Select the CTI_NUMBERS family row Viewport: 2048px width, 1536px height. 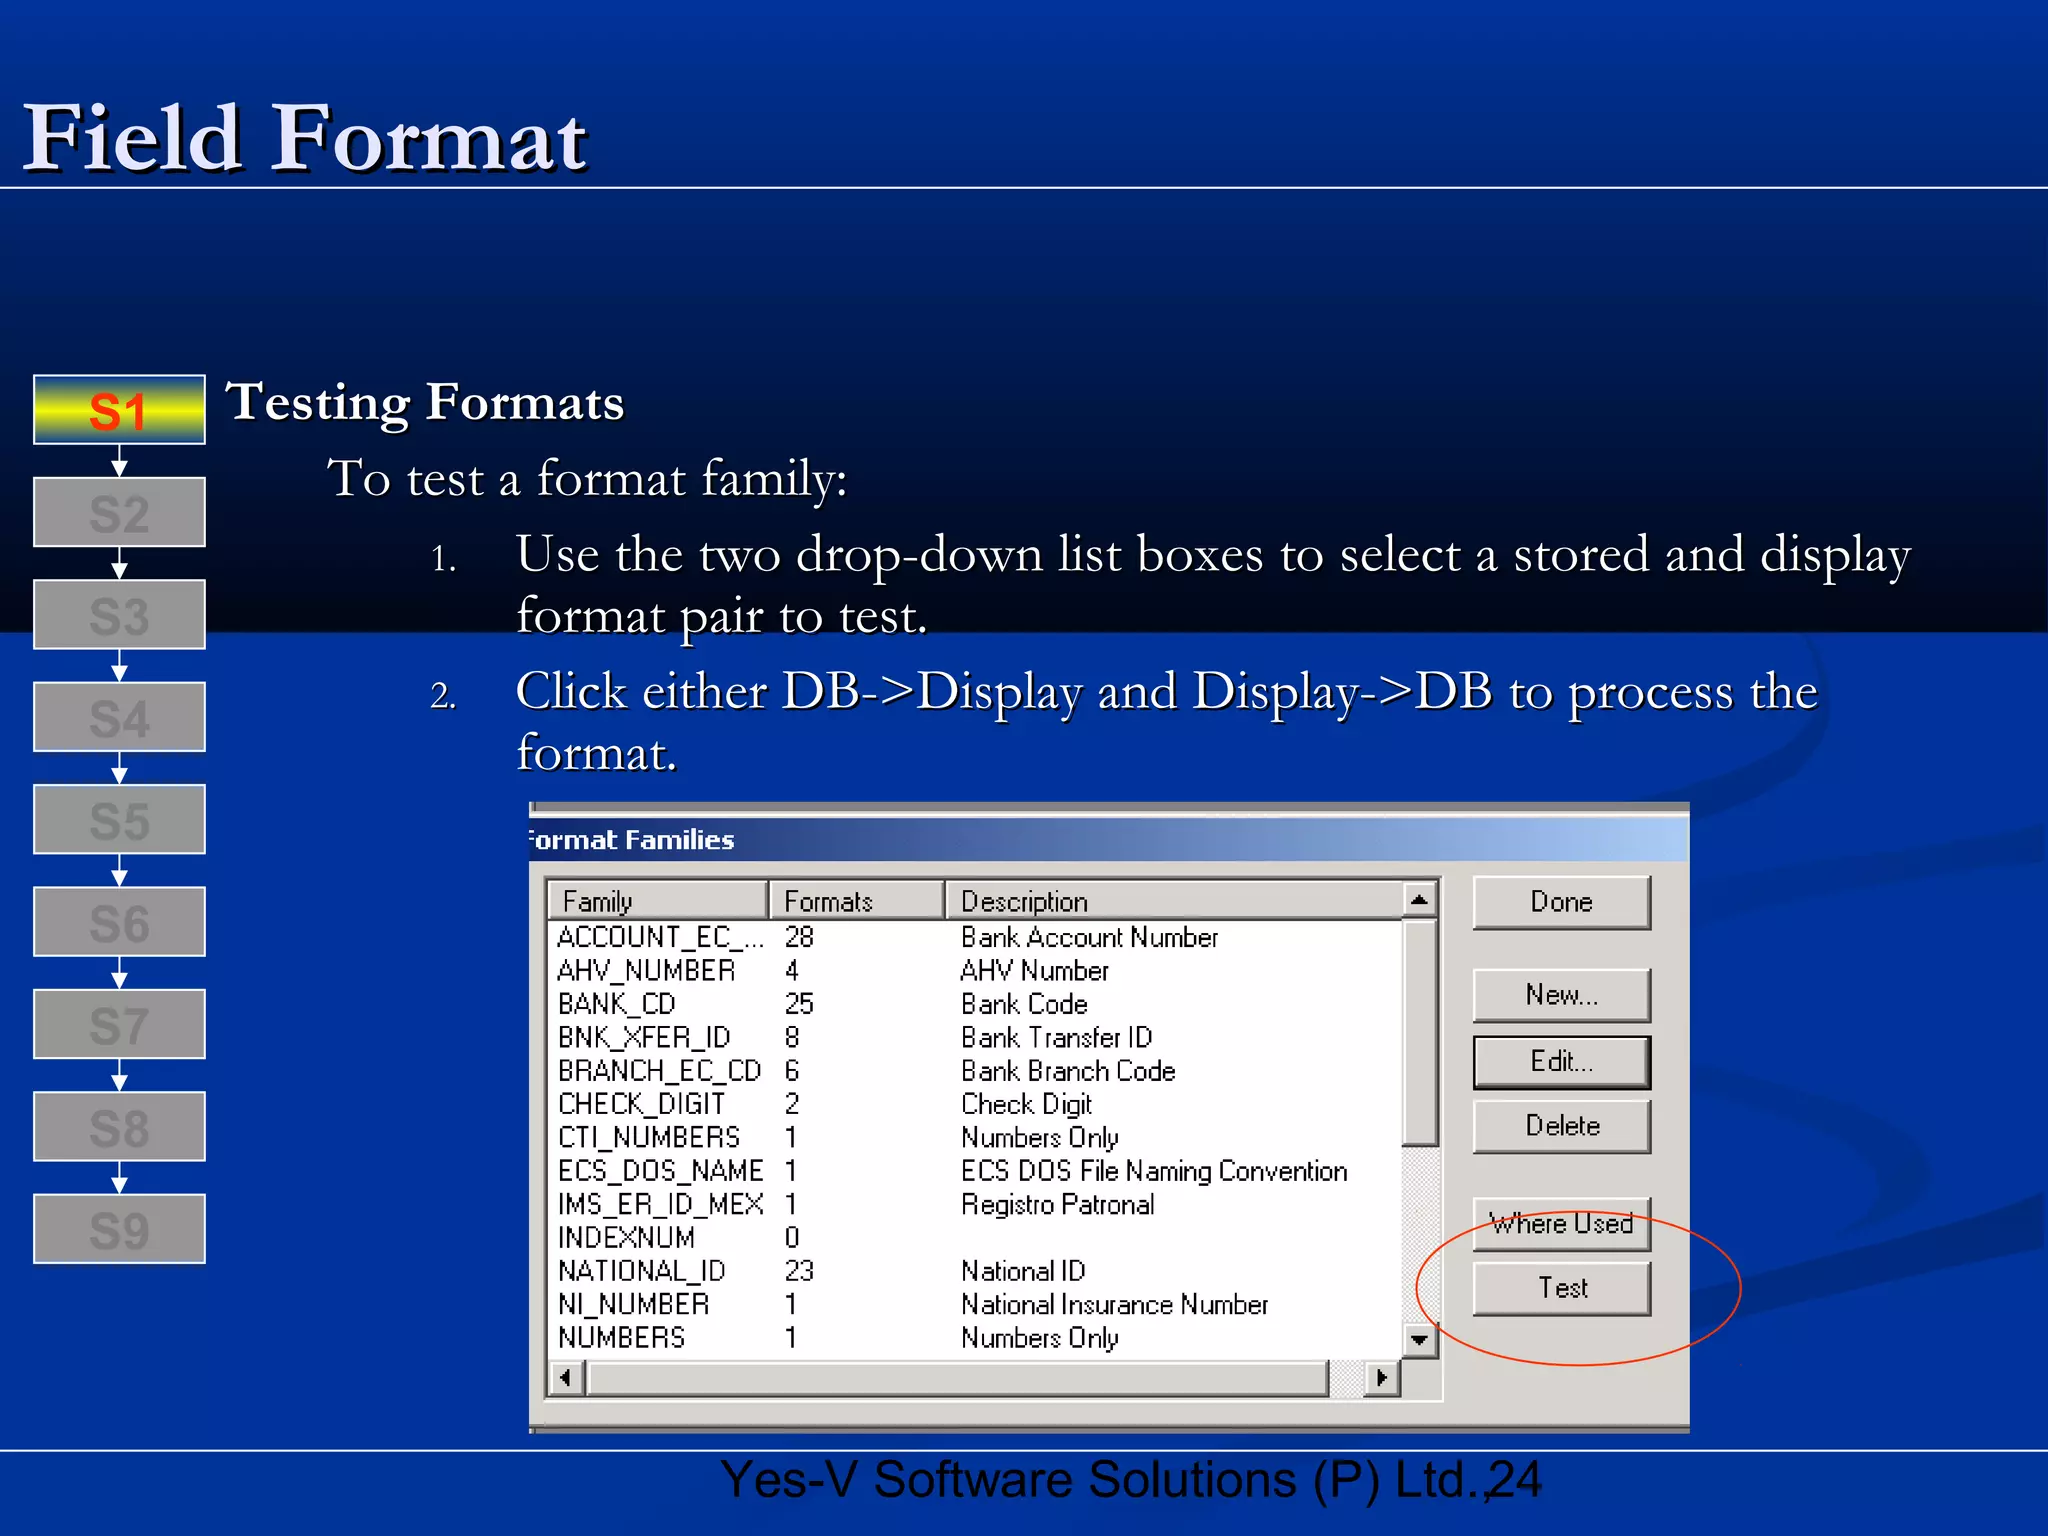click(x=975, y=1138)
